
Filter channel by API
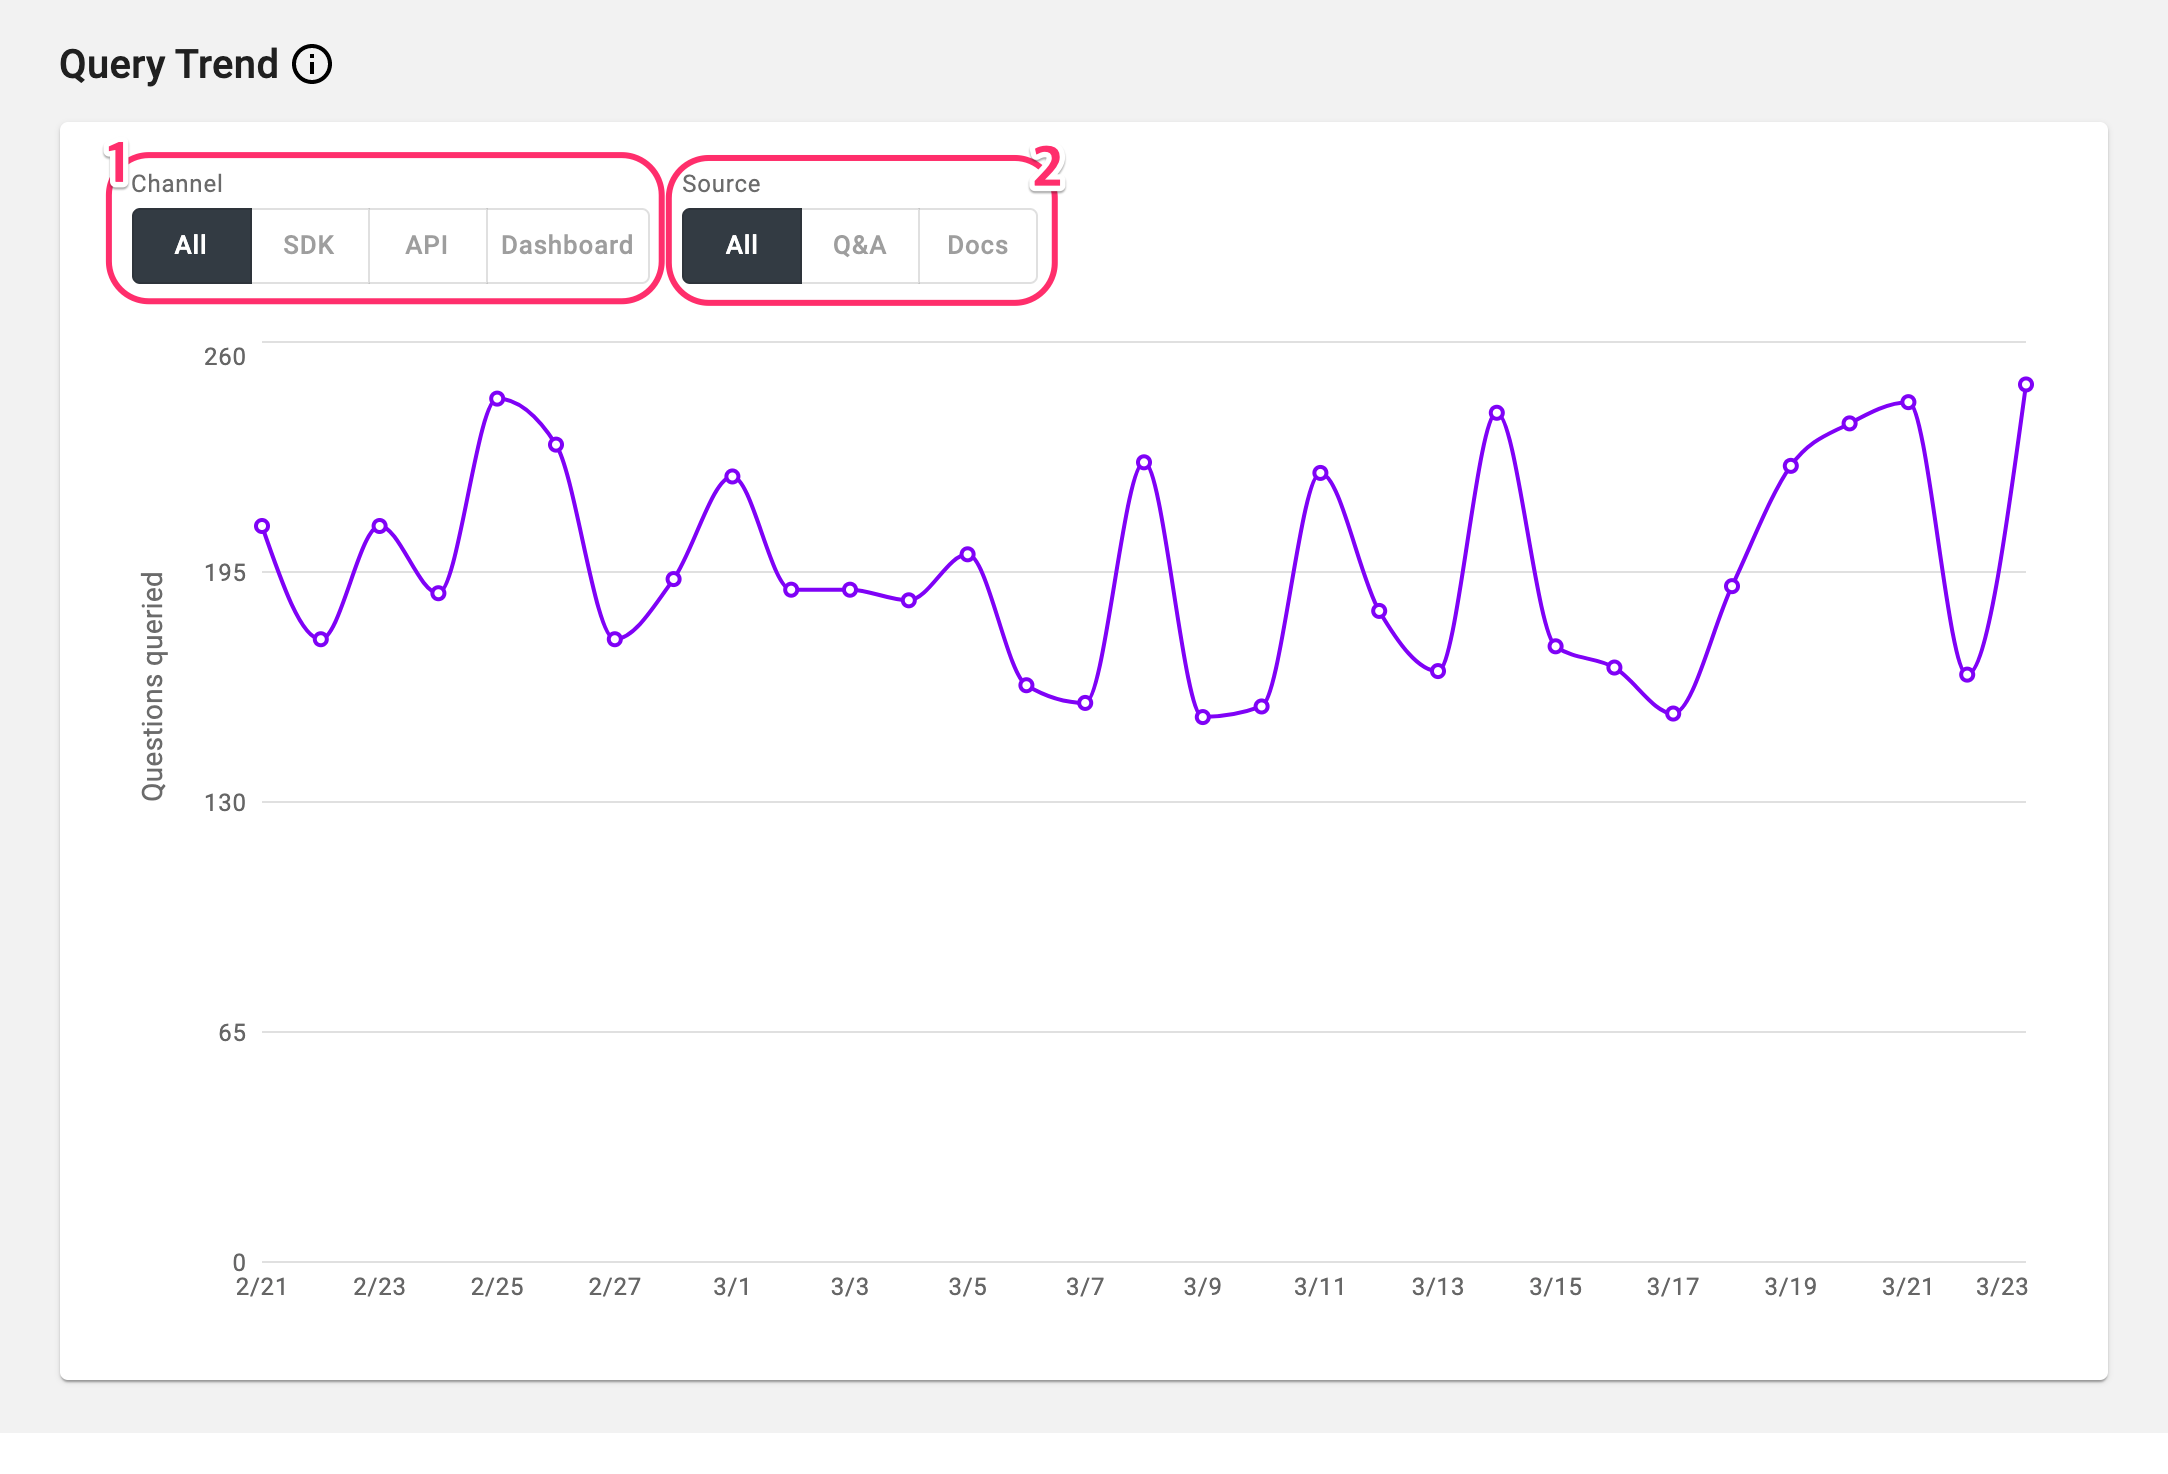coord(427,246)
